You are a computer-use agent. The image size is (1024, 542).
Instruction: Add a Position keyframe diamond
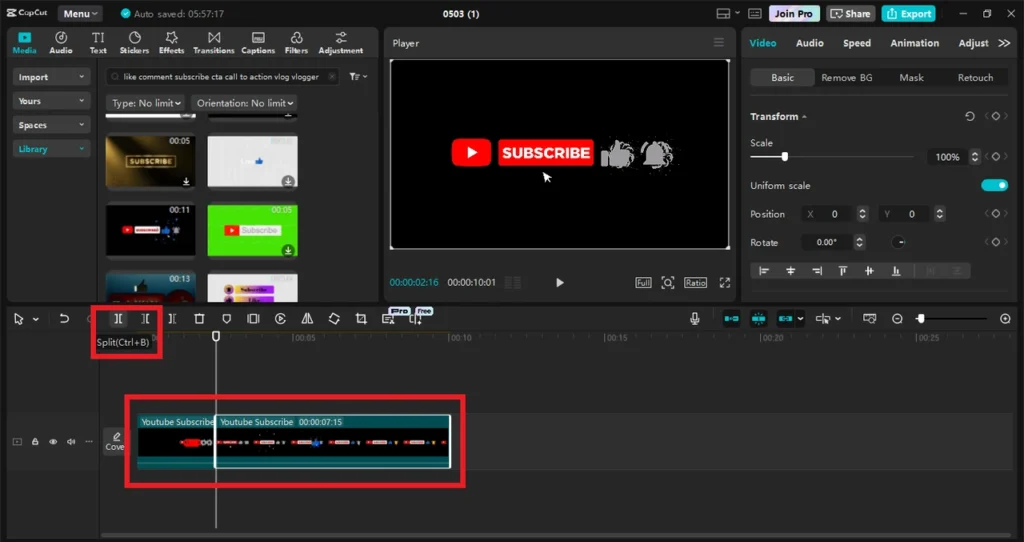pyautogui.click(x=995, y=214)
